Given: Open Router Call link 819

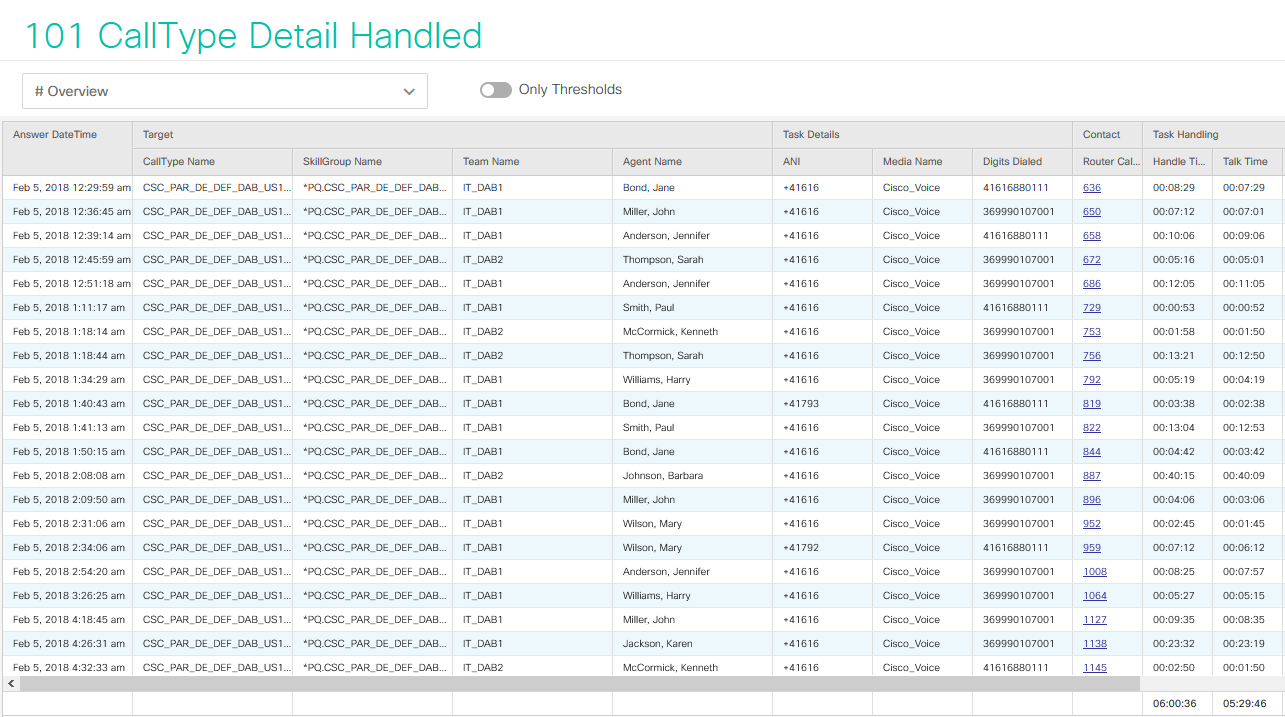Looking at the screenshot, I should tap(1092, 404).
